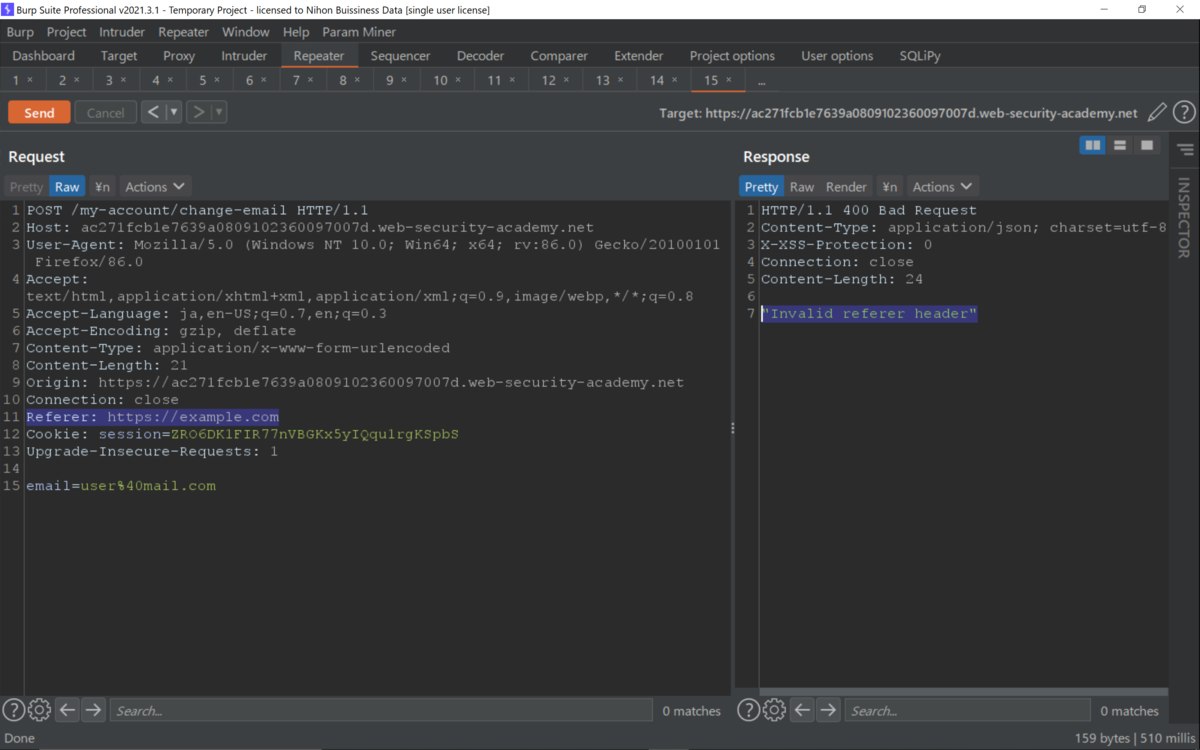
Task: Toggle Response Render view
Action: [846, 186]
